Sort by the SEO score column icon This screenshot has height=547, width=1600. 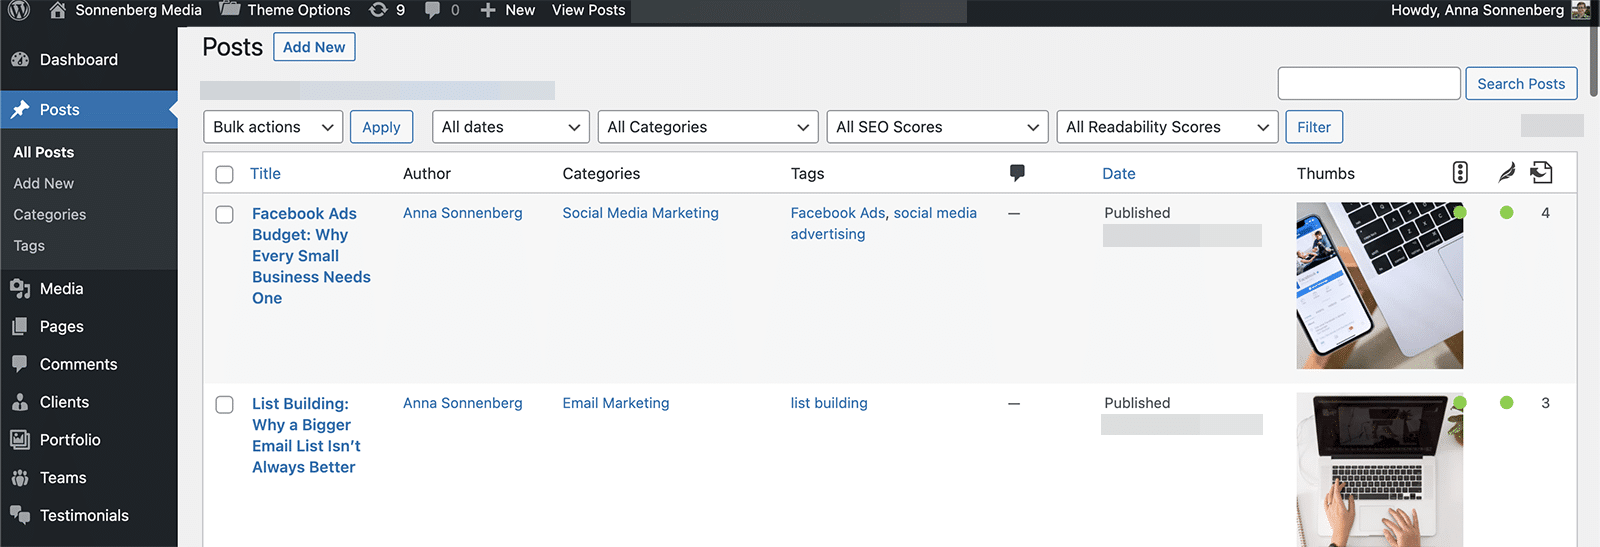click(x=1460, y=173)
